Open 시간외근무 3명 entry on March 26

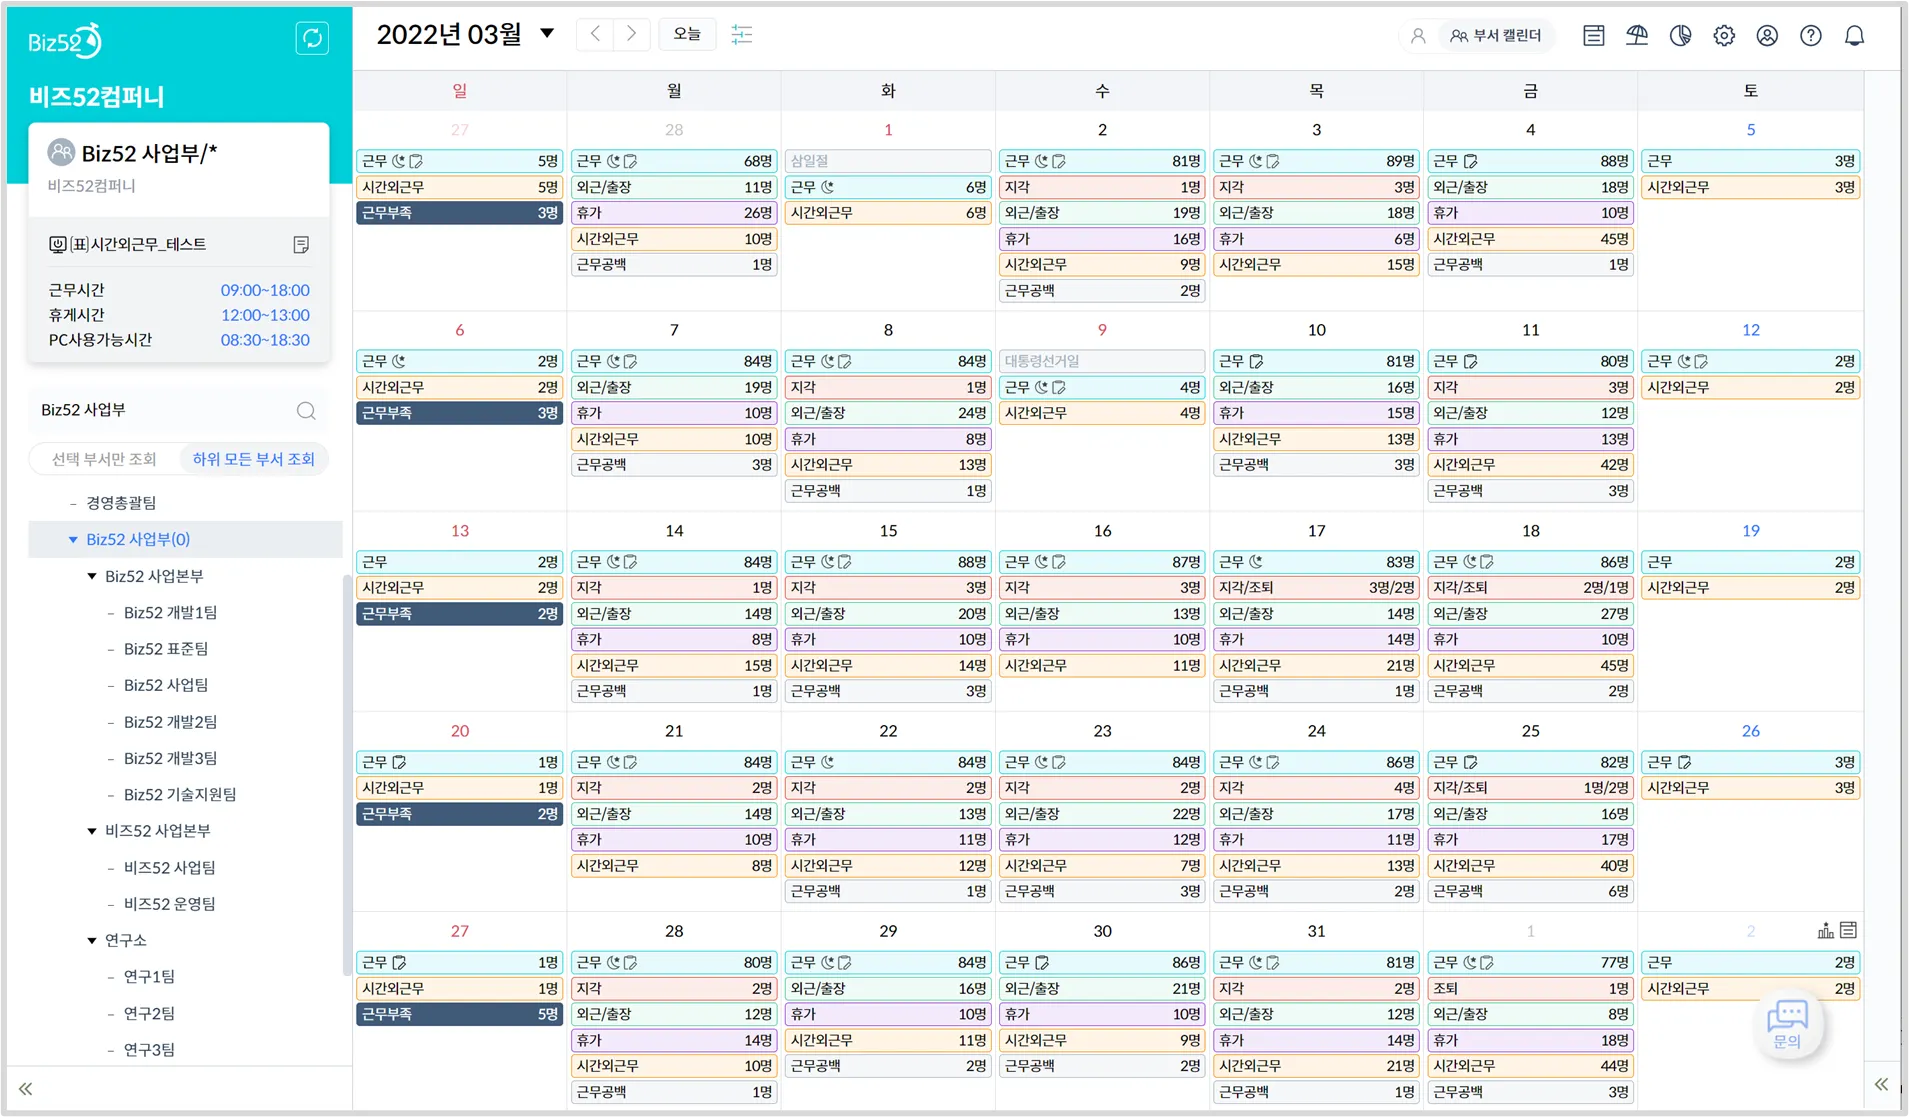[x=1750, y=788]
